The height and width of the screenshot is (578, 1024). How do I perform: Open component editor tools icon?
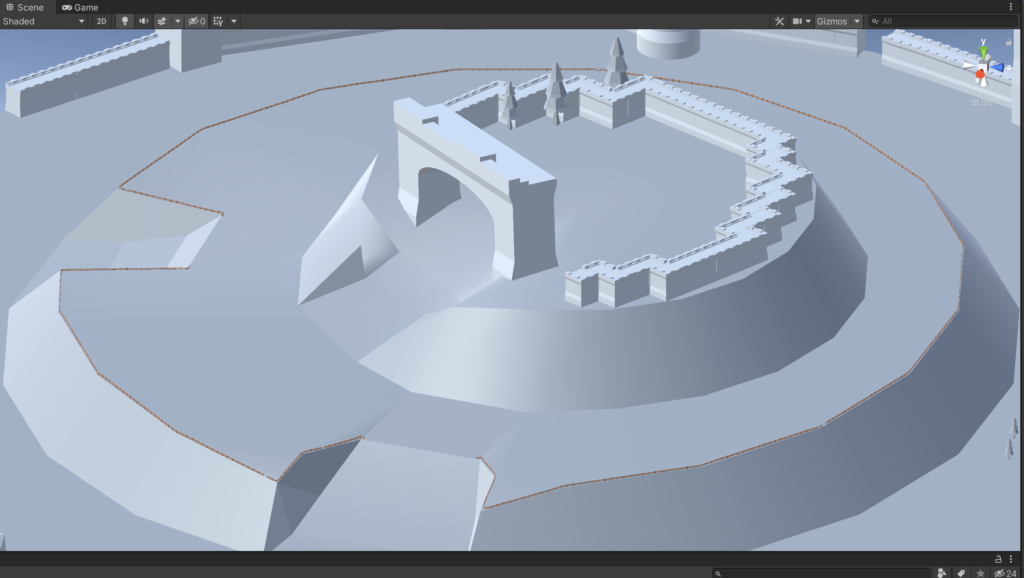tap(779, 21)
